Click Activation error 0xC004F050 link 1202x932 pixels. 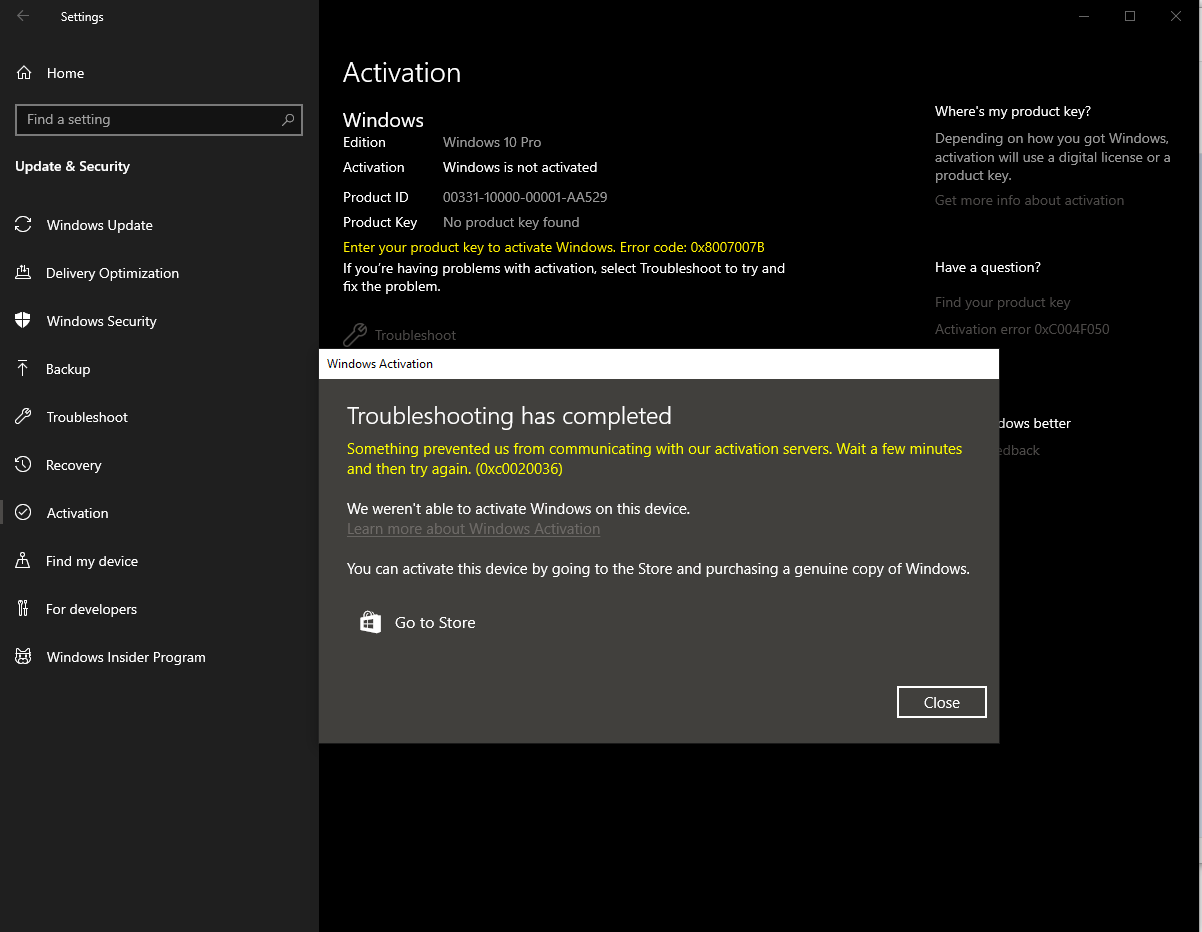(1022, 329)
